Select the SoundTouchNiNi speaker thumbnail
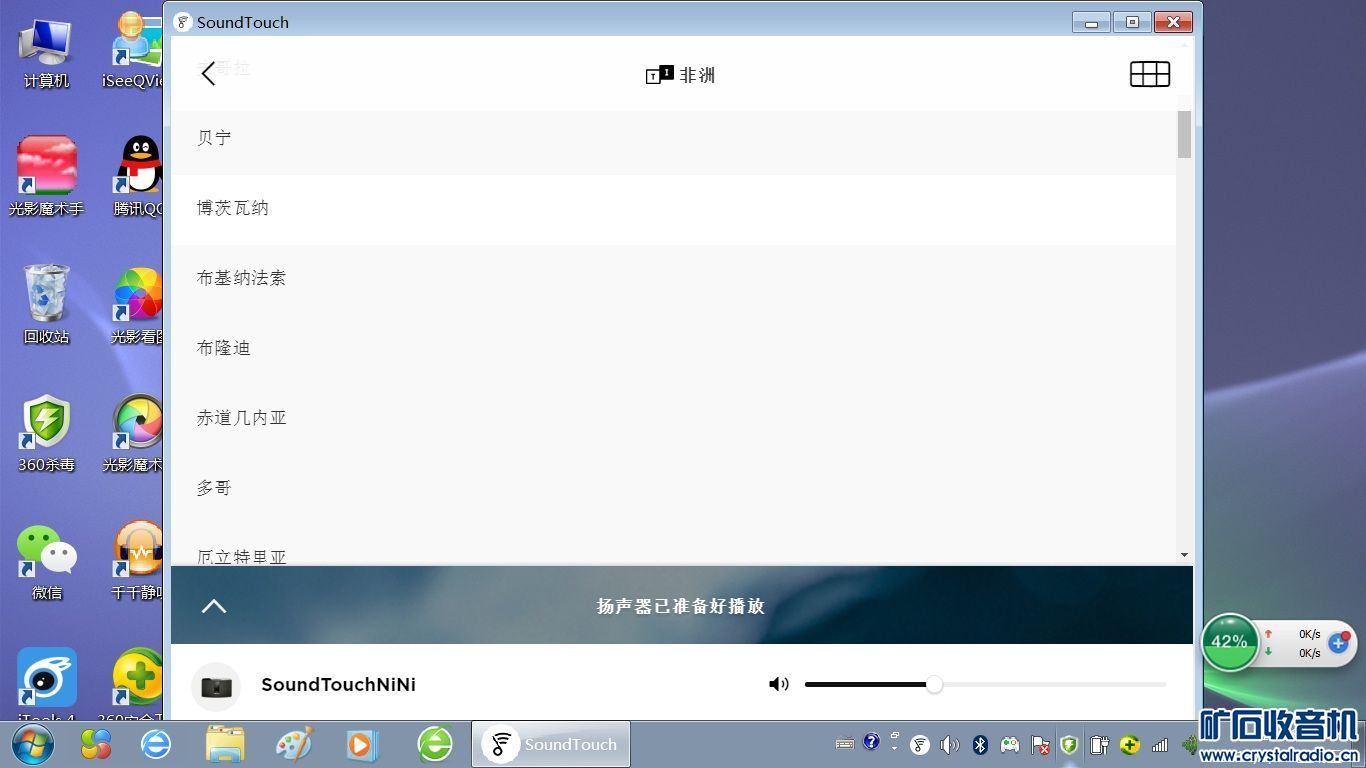Image resolution: width=1366 pixels, height=768 pixels. click(216, 686)
